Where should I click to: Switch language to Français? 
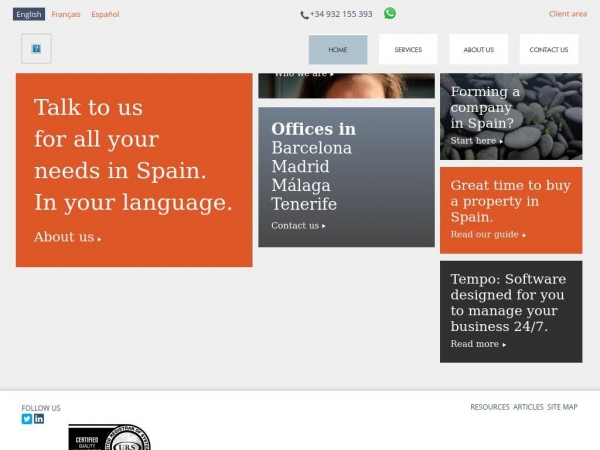pos(66,14)
